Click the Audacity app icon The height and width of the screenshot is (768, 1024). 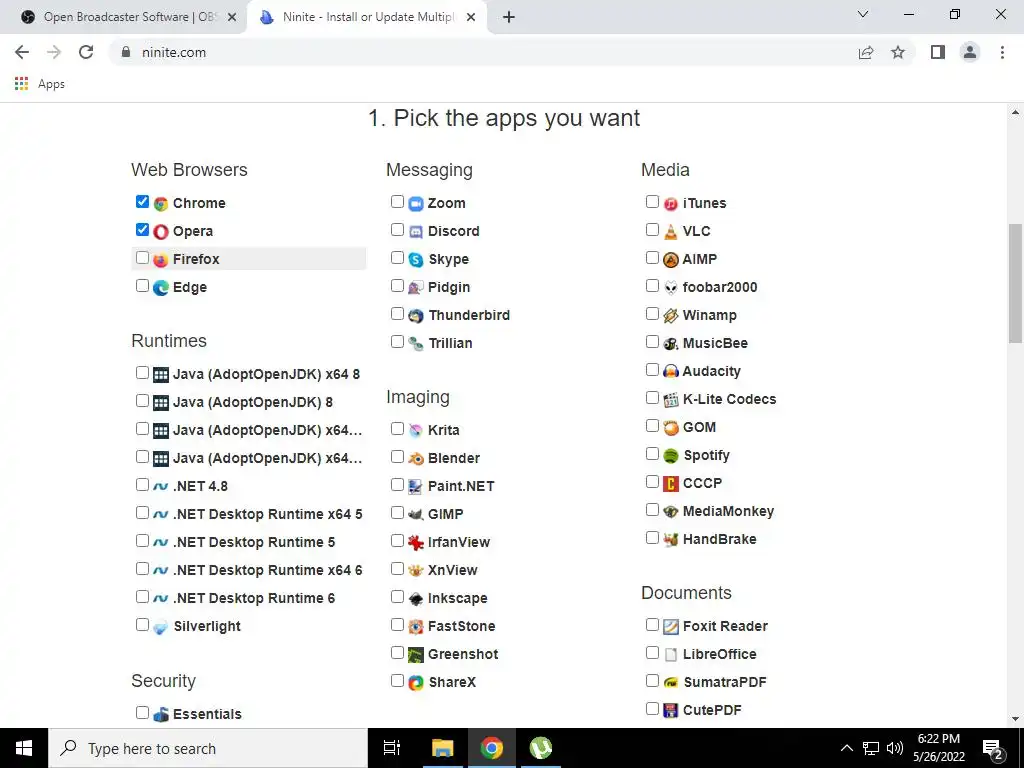tap(671, 372)
